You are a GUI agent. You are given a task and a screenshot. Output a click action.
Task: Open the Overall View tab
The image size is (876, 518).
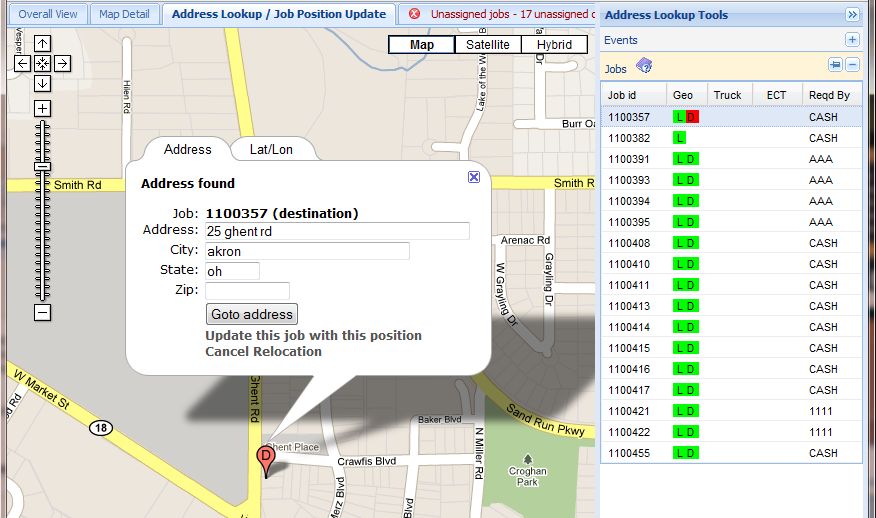[48, 14]
